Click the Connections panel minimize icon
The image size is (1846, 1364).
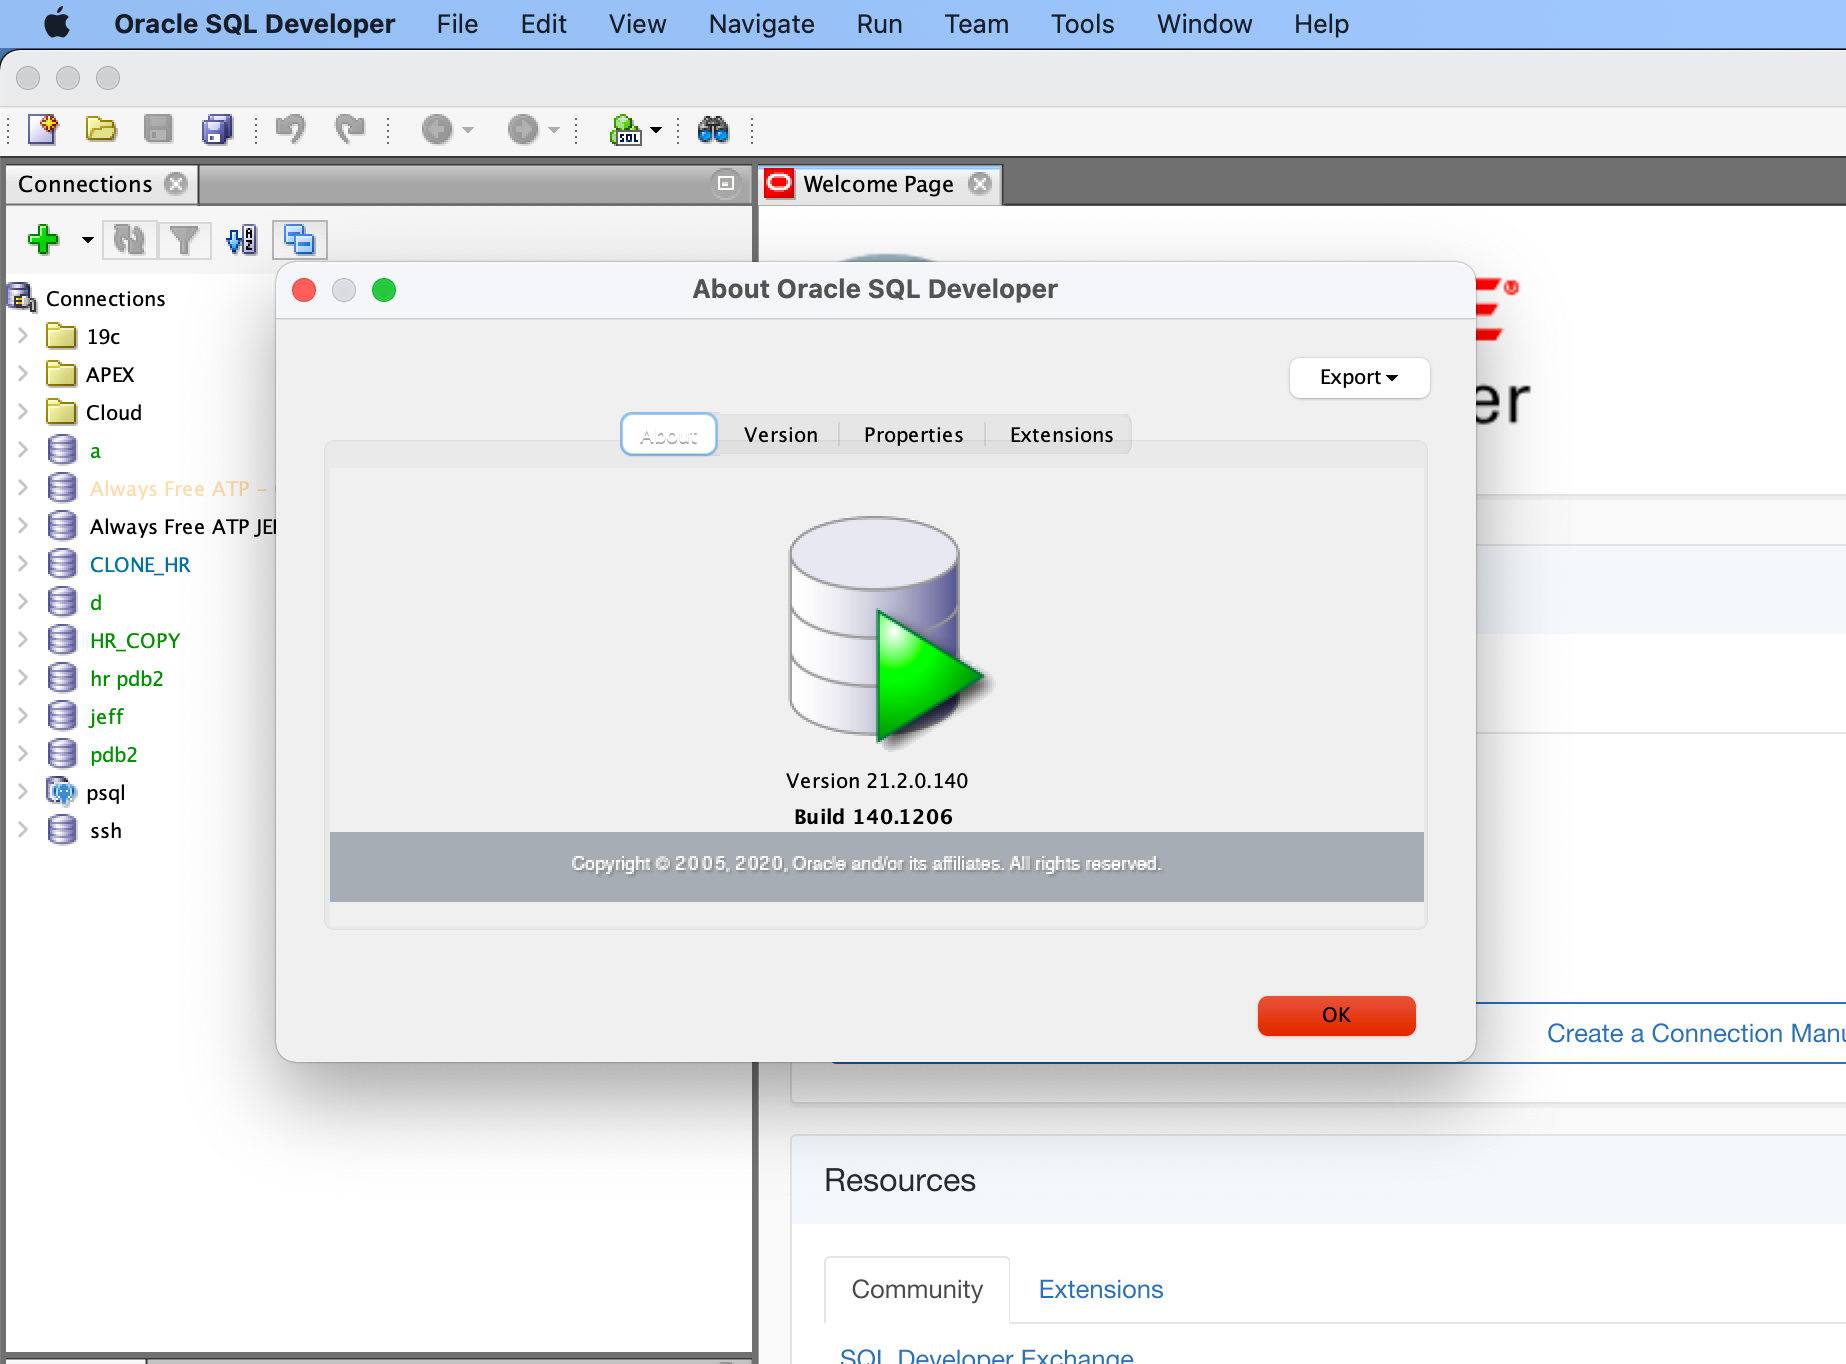726,183
